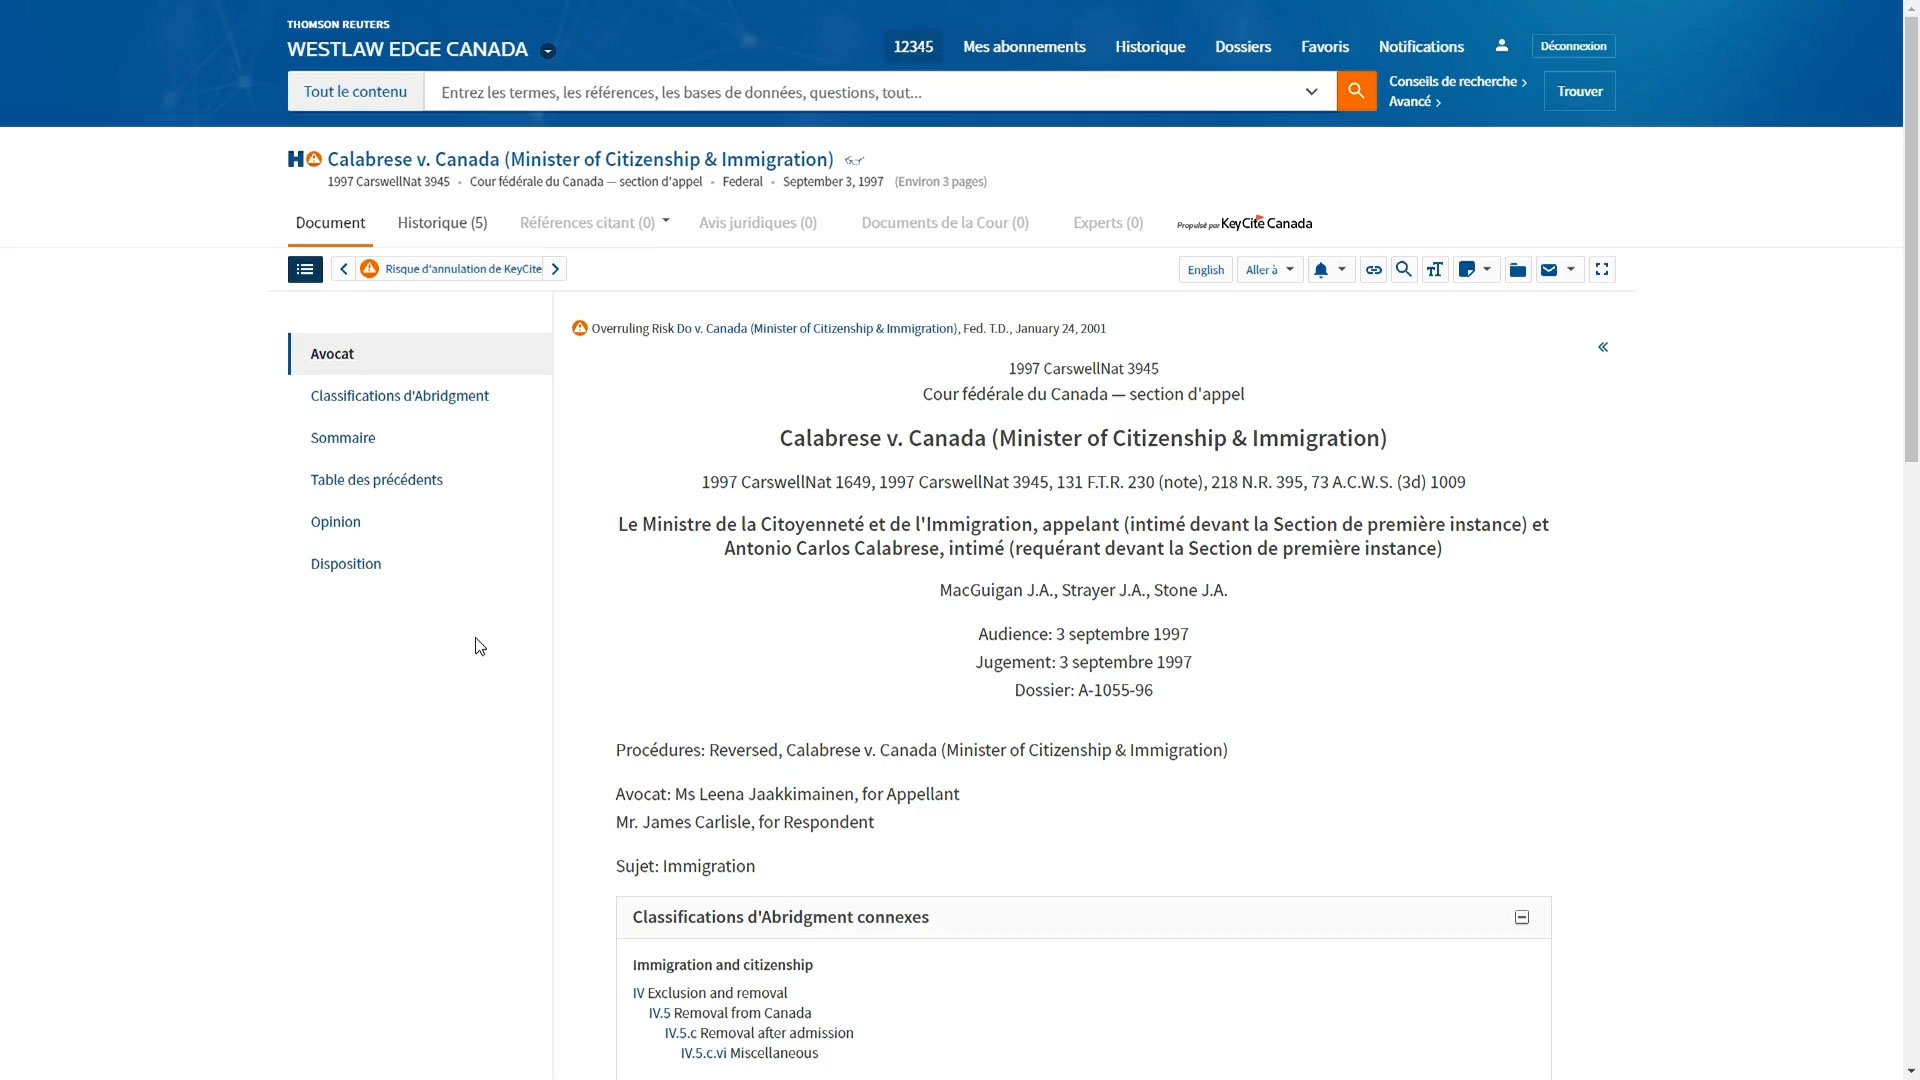This screenshot has height=1080, width=1920.
Task: Click the folder/save to dossier icon
Action: (1518, 269)
